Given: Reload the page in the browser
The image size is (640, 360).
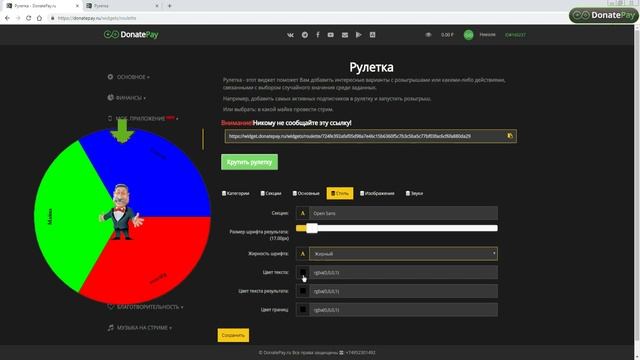Looking at the screenshot, I should pos(28,18).
